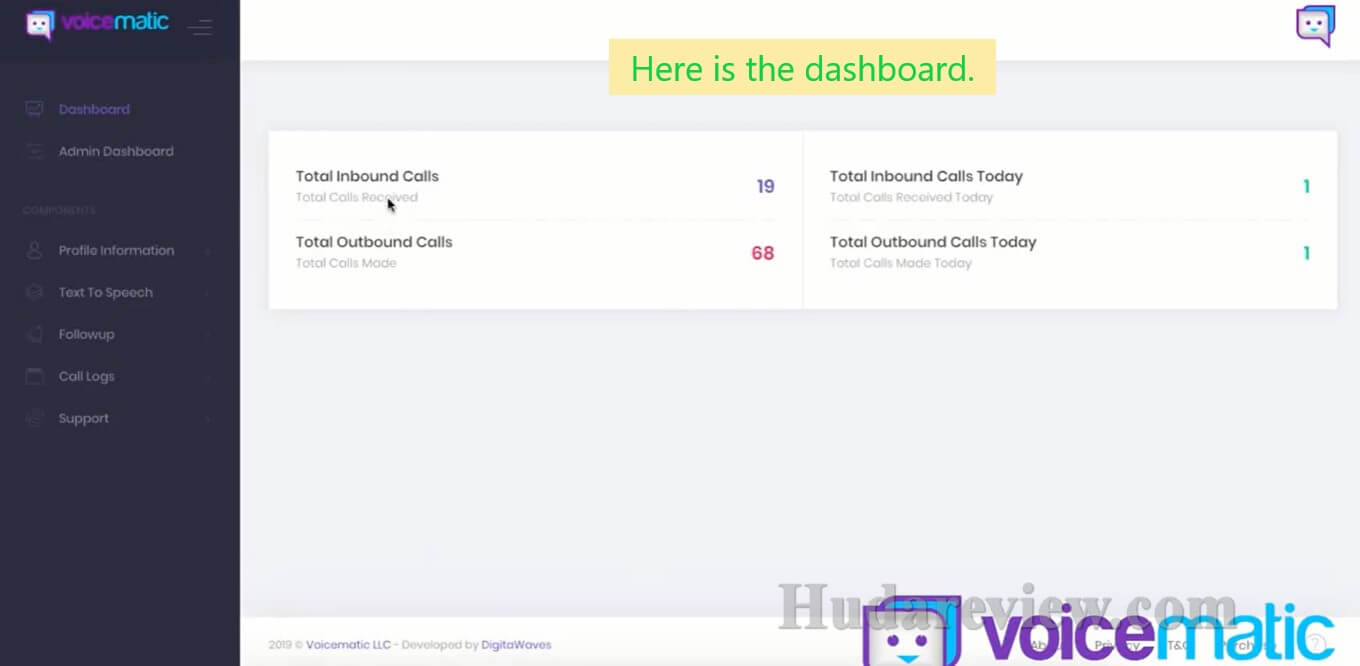Click the 'Total Inbound Calls' label beside 19
The width and height of the screenshot is (1360, 666).
(x=367, y=176)
